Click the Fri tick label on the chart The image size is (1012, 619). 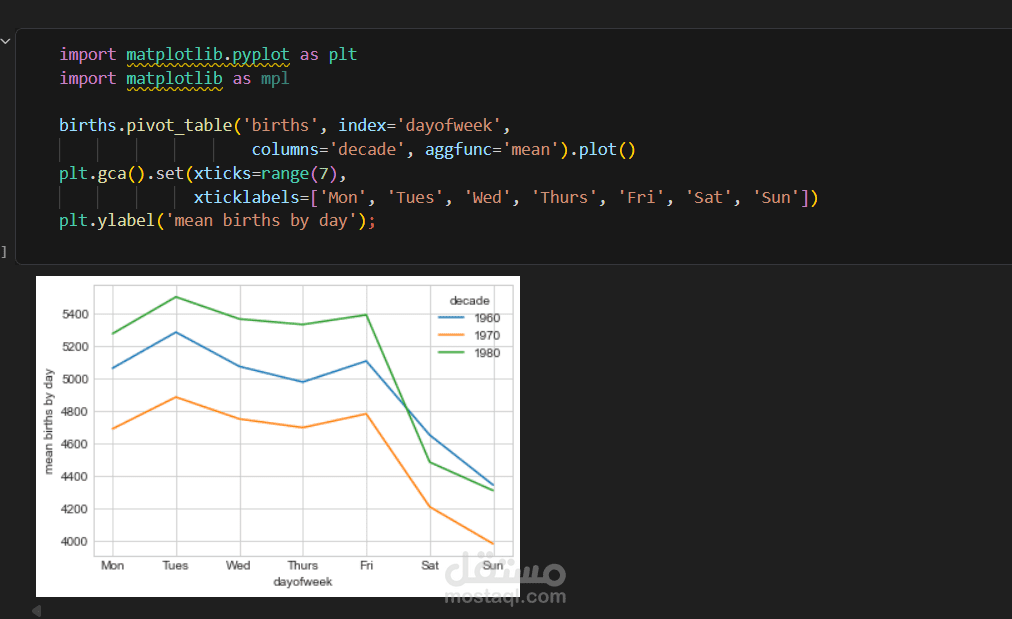(x=366, y=565)
